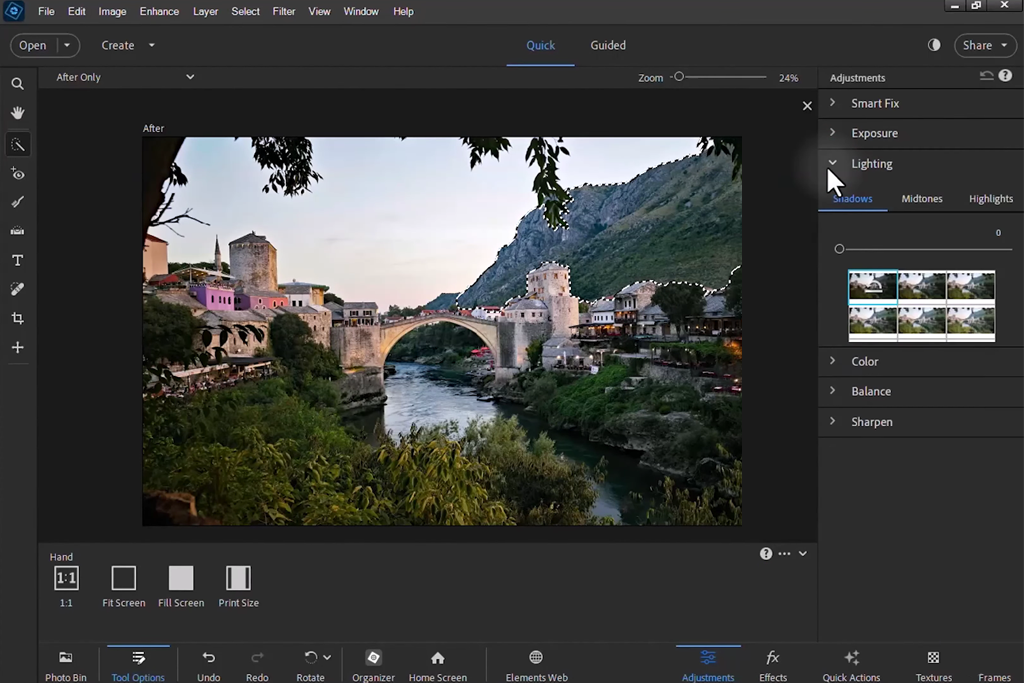1024x683 pixels.
Task: Select the Hand tool in the toolbox
Action: point(18,113)
